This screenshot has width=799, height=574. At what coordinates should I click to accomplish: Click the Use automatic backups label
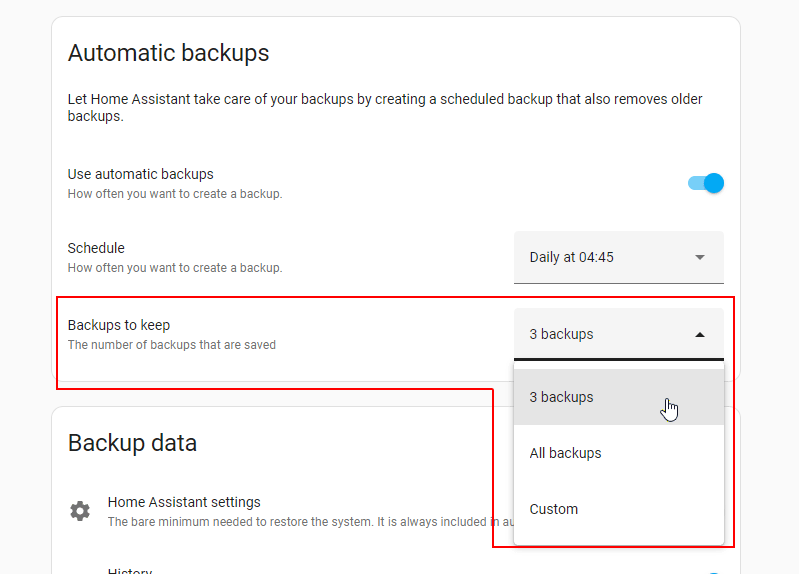tap(140, 174)
